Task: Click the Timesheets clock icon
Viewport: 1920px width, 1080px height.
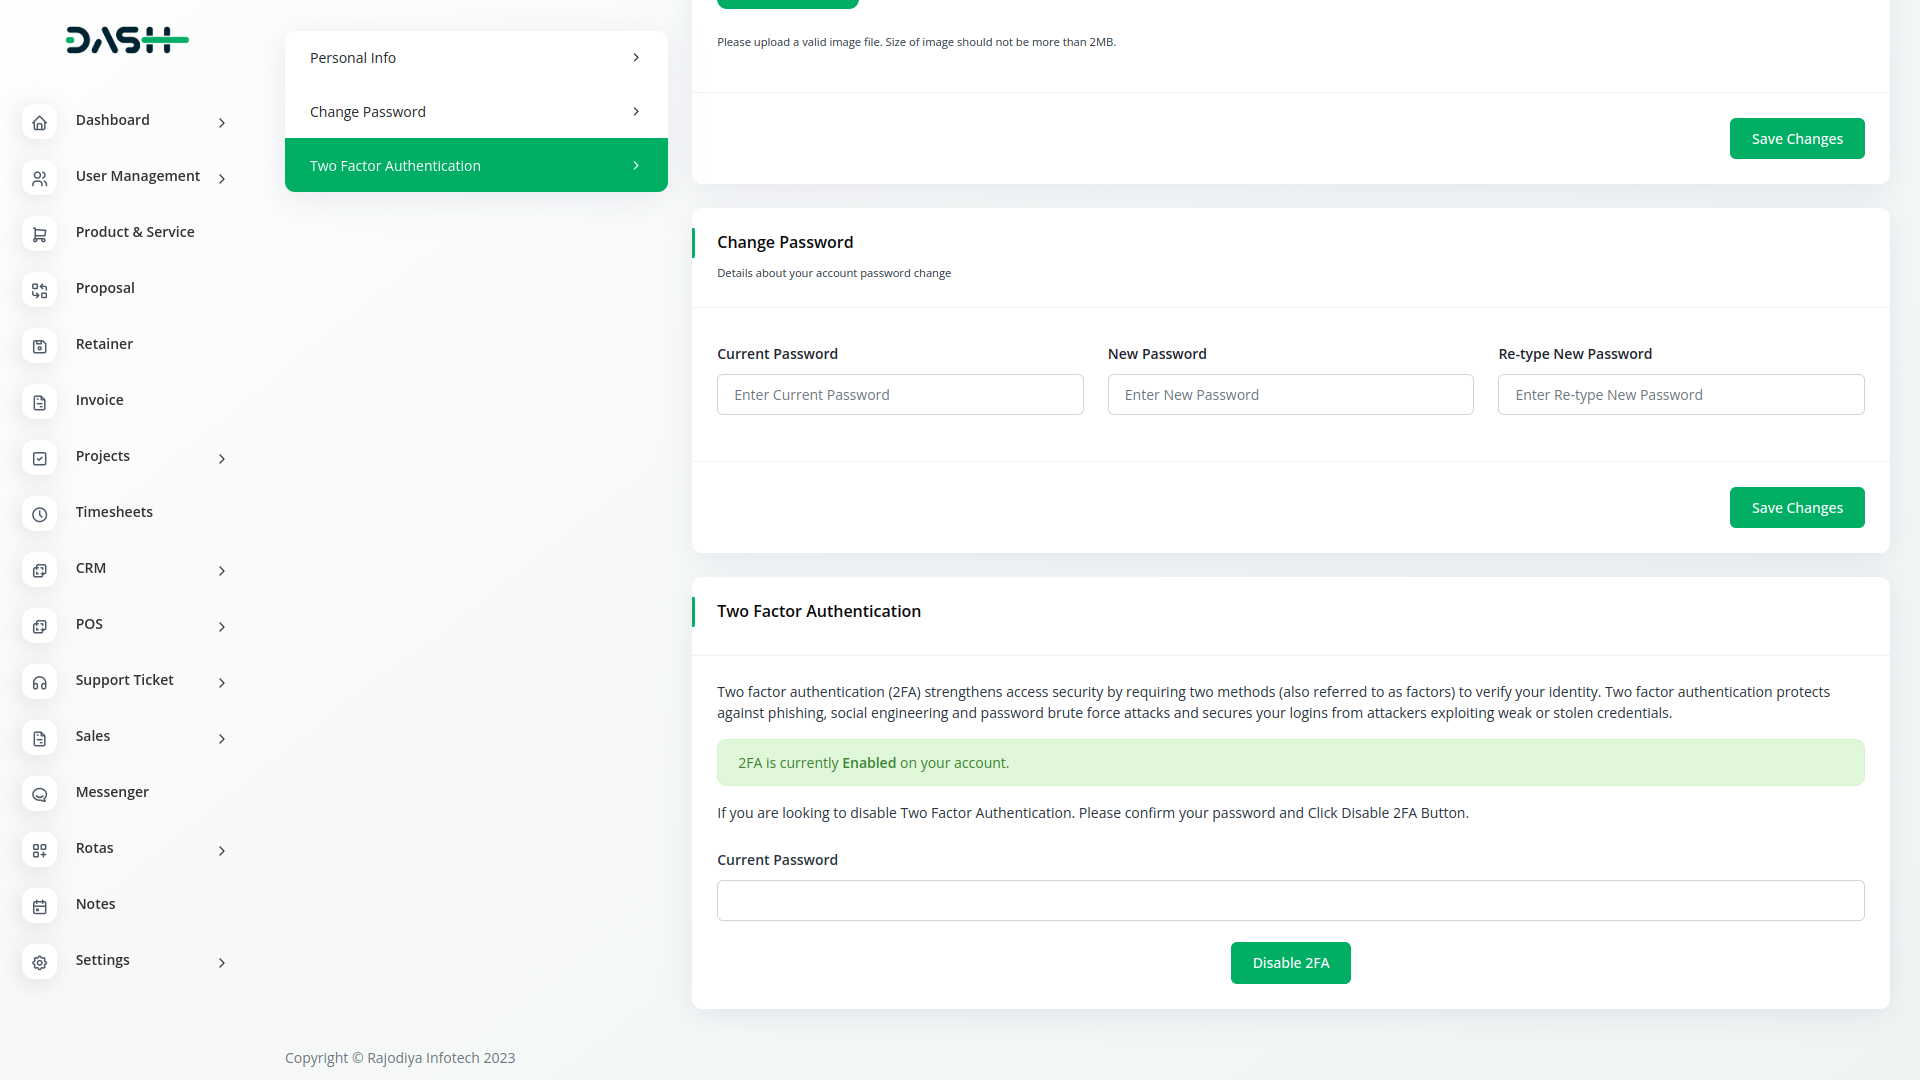Action: [39, 514]
